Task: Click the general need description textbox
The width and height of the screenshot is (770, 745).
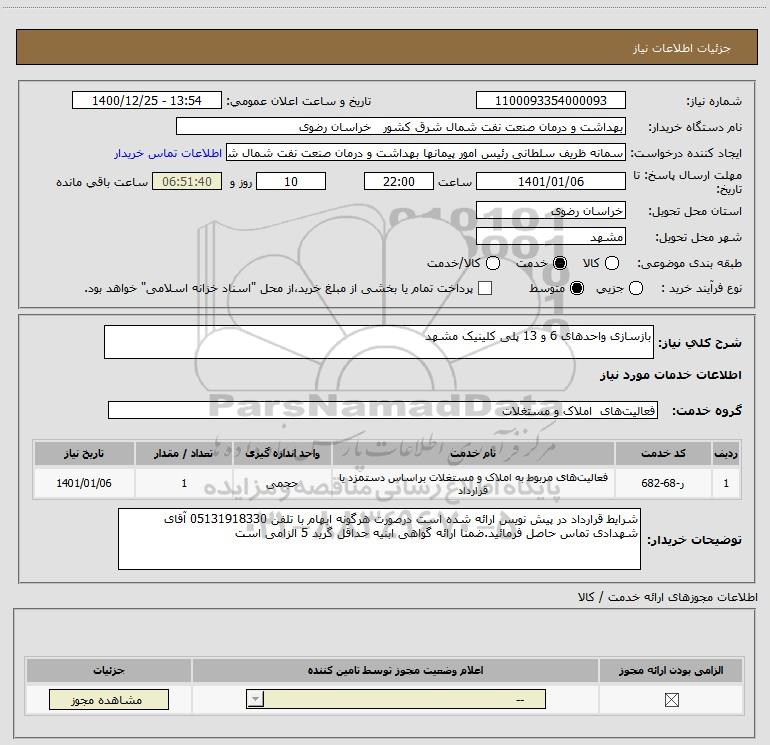Action: point(379,342)
